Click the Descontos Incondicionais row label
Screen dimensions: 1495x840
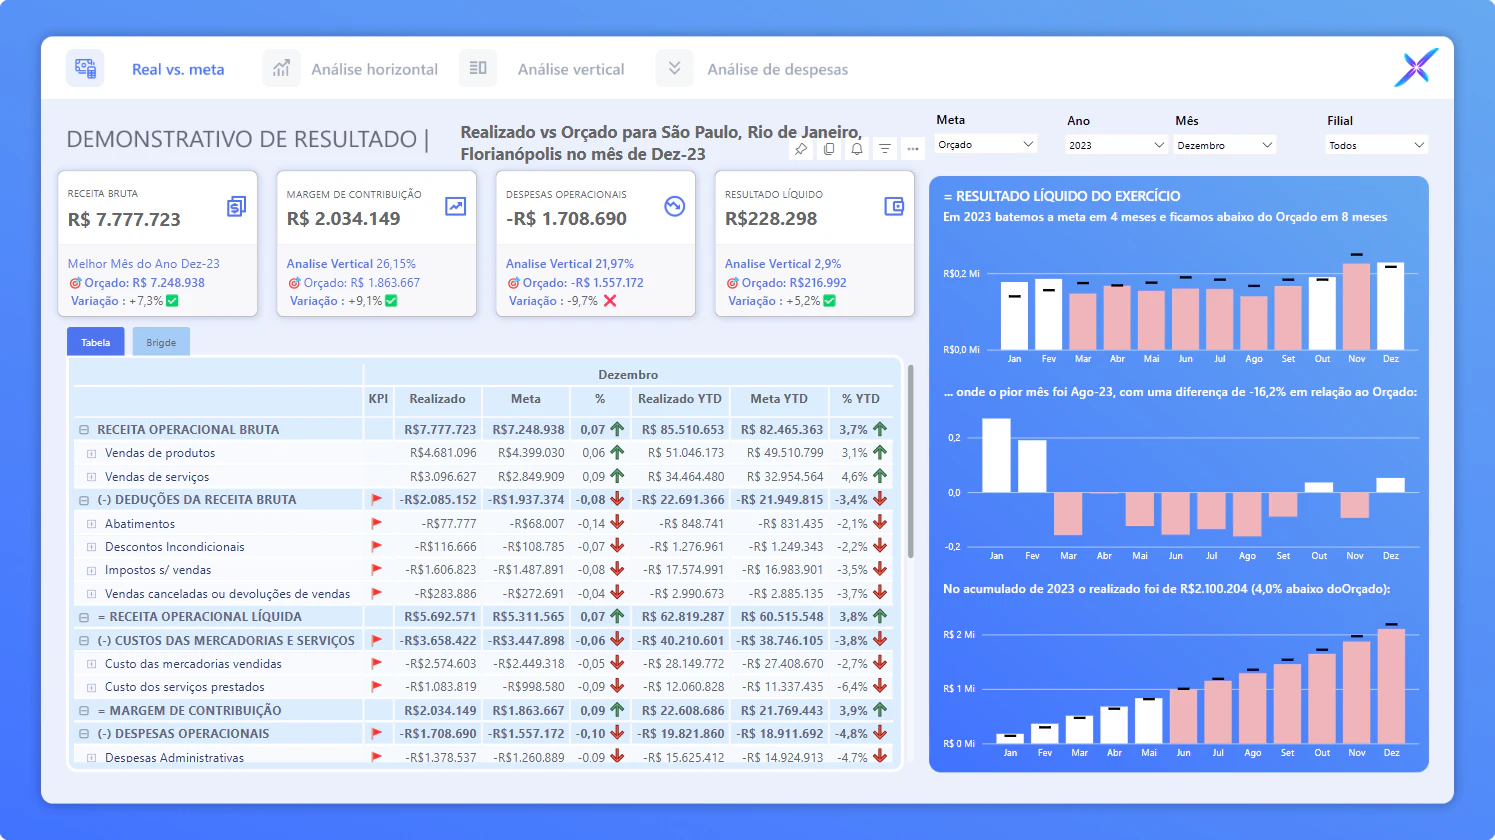(174, 547)
